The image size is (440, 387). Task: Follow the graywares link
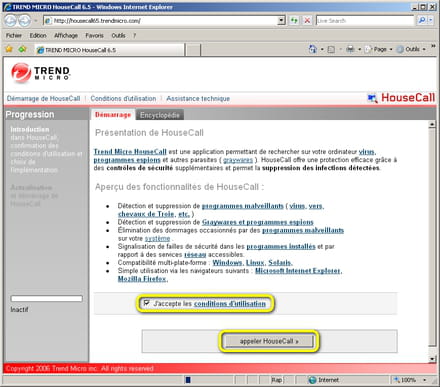[x=238, y=160]
